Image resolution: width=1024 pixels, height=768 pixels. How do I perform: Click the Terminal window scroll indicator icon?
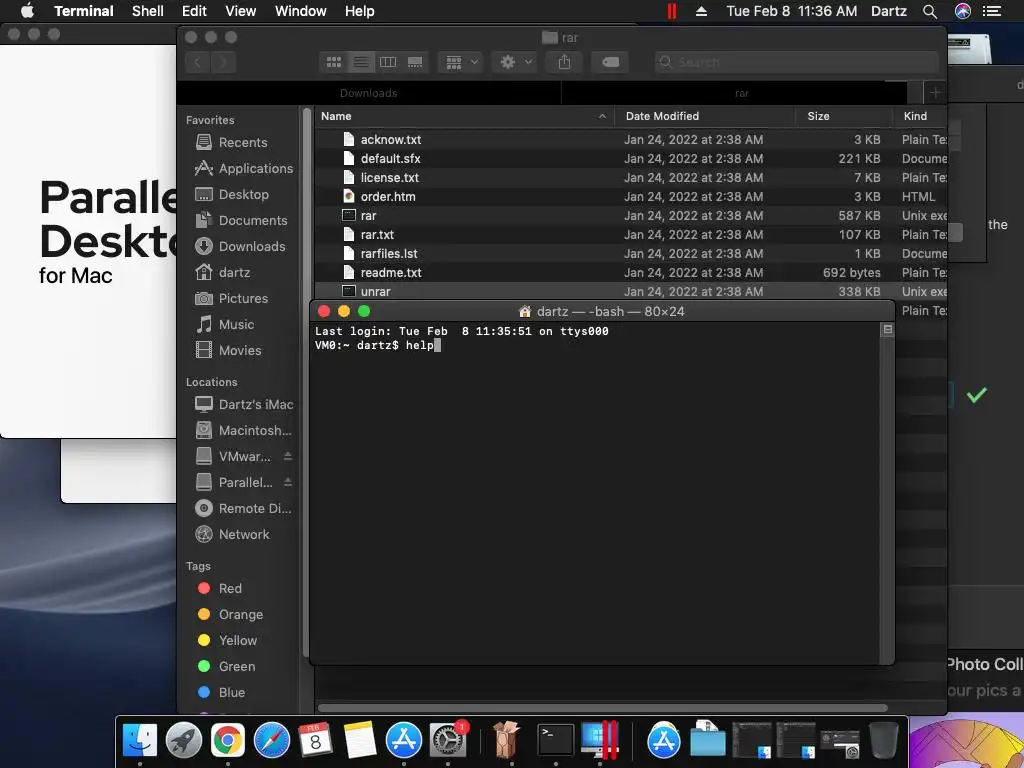tap(888, 330)
